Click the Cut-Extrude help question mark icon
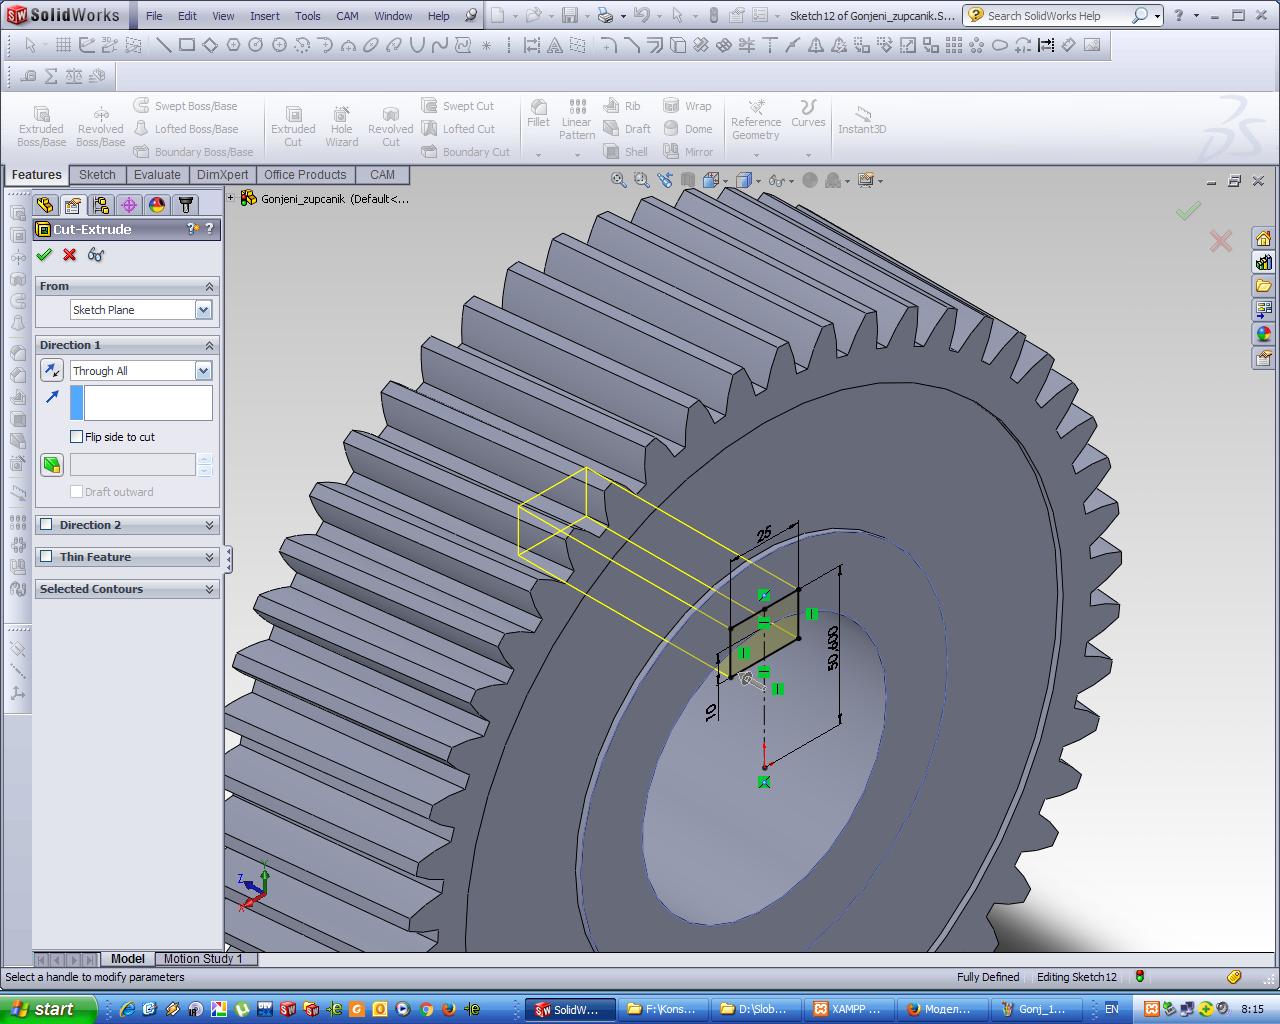The image size is (1280, 1024). [x=210, y=229]
